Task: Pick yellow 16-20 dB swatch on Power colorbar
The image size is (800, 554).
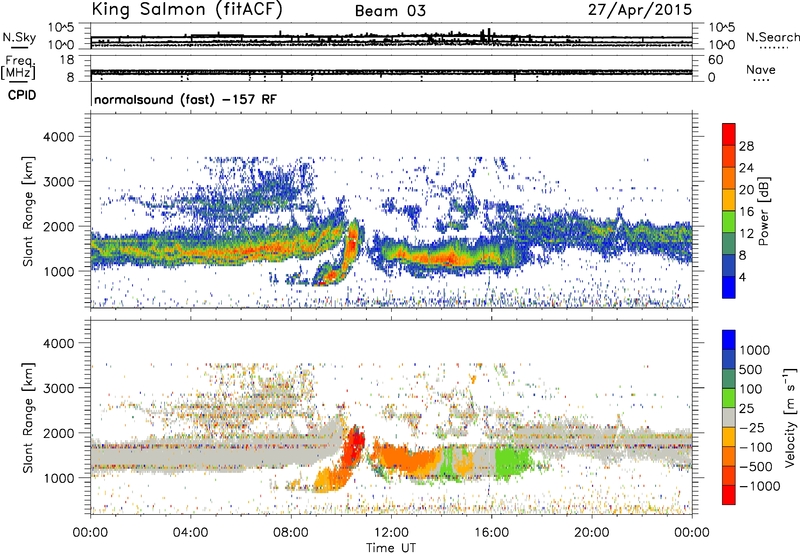Action: pos(729,201)
